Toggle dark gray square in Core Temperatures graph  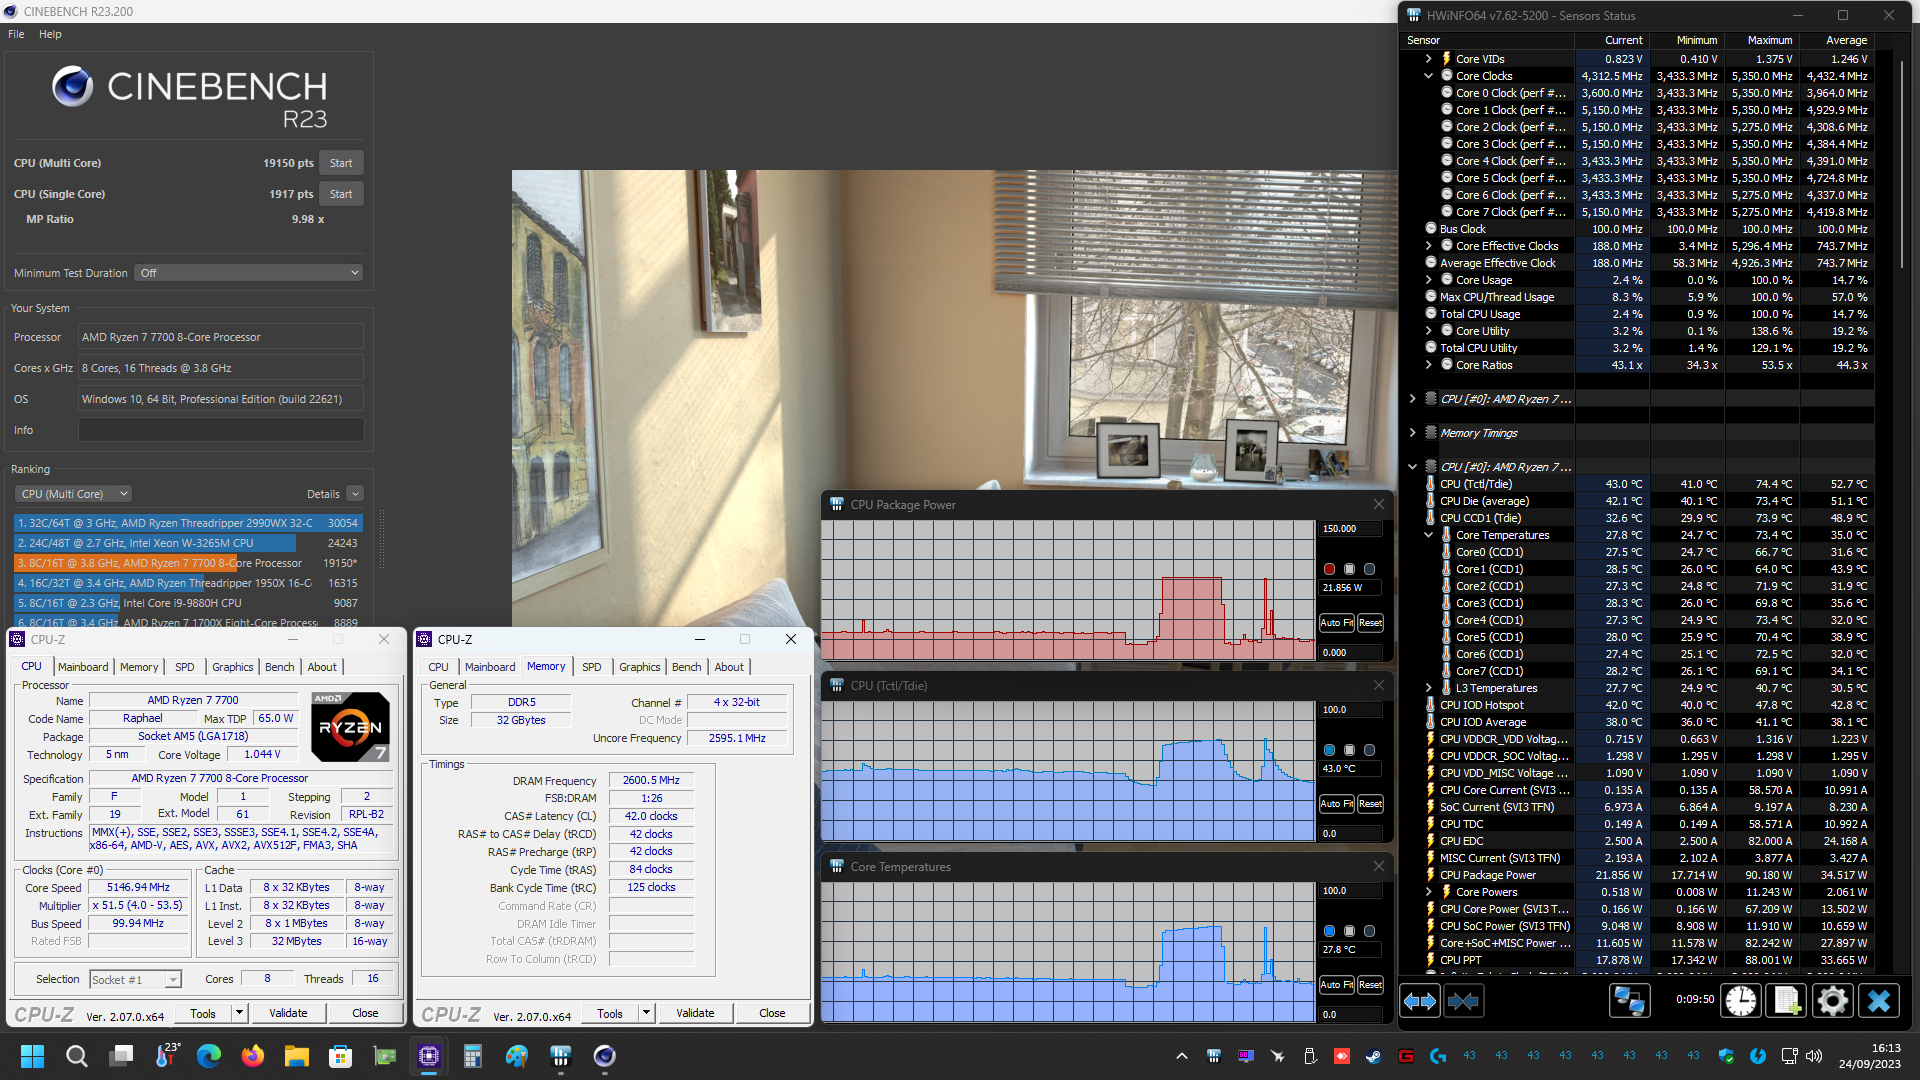(1370, 932)
